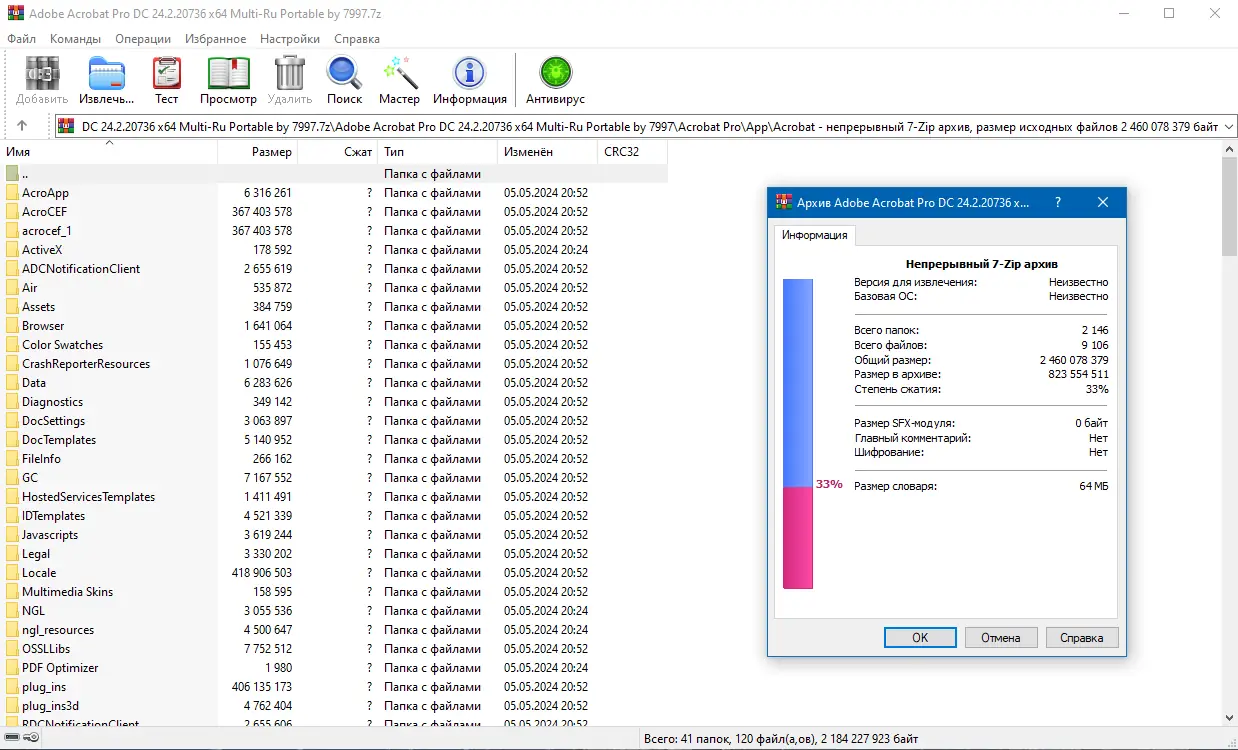1238x750 pixels.
Task: Select the Javascripts folder row
Action: coord(334,535)
